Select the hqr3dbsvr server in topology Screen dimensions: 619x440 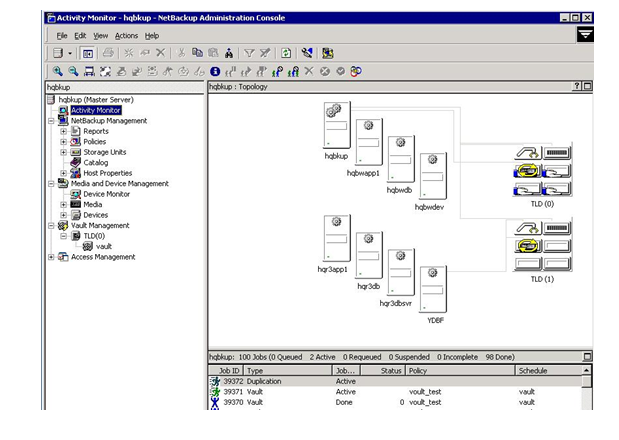401,272
